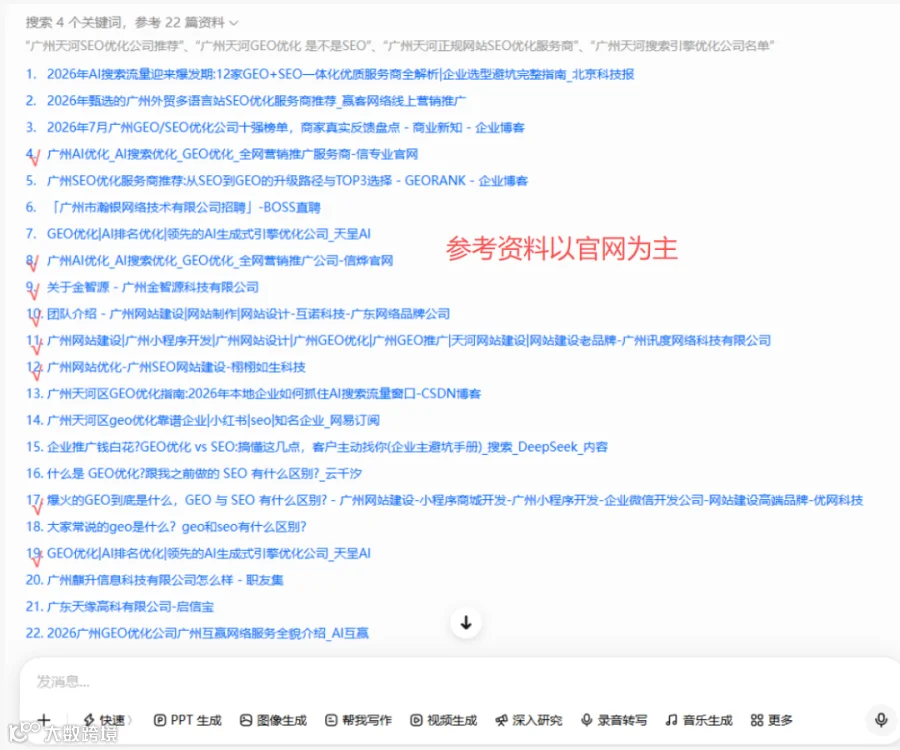The height and width of the screenshot is (750, 900).
Task: Open reference 8 全网营销推广公司 link
Action: coord(220,261)
